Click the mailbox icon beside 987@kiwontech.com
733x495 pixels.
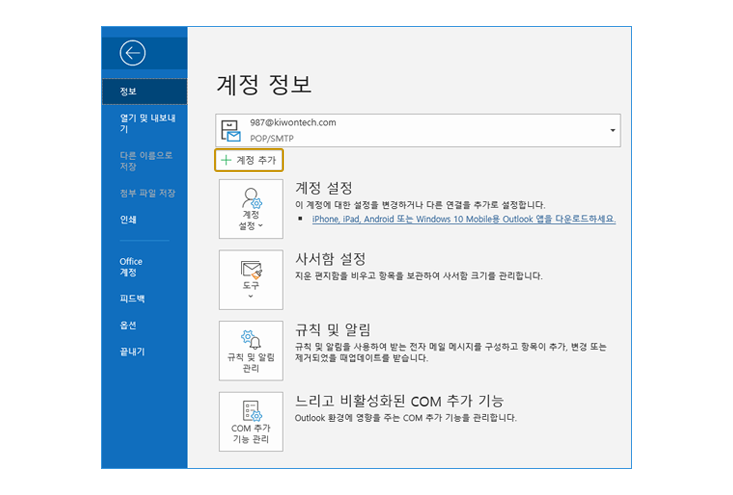click(x=232, y=130)
